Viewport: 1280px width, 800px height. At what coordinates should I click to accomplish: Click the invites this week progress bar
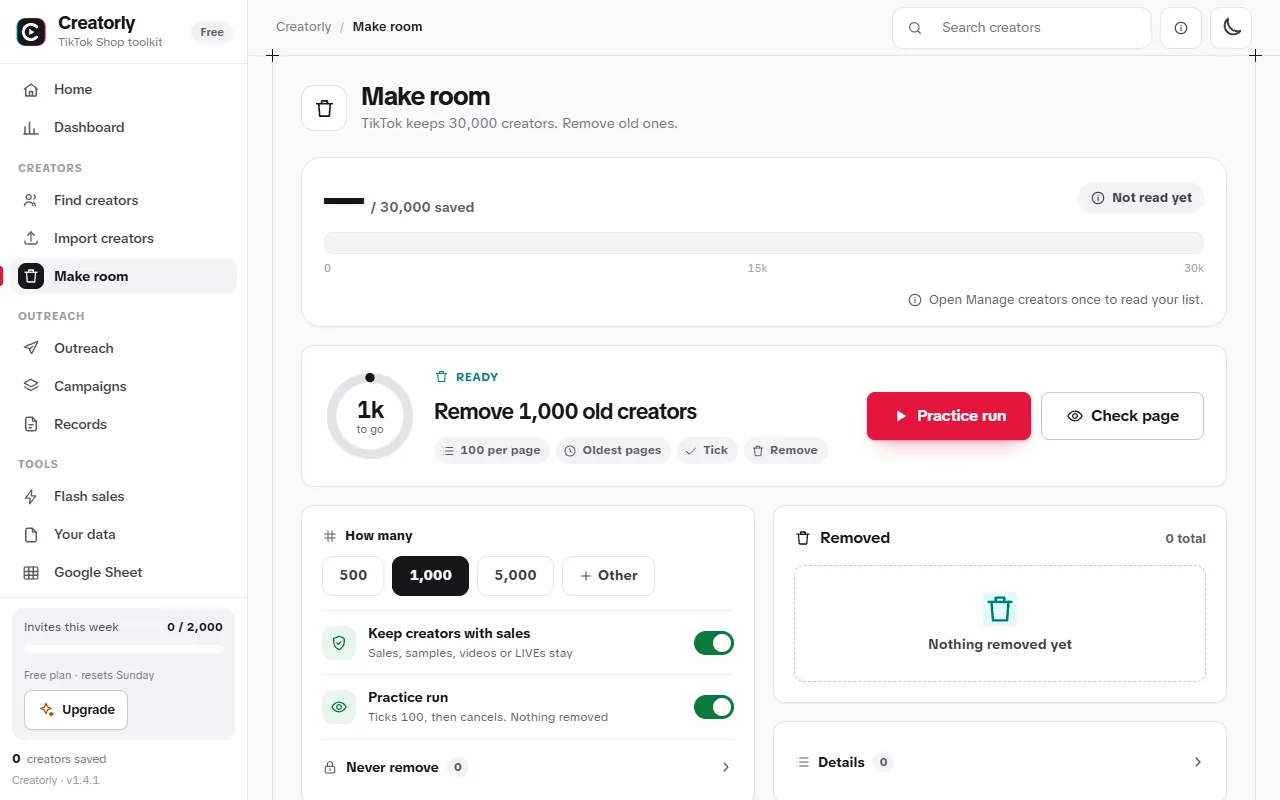(x=124, y=649)
